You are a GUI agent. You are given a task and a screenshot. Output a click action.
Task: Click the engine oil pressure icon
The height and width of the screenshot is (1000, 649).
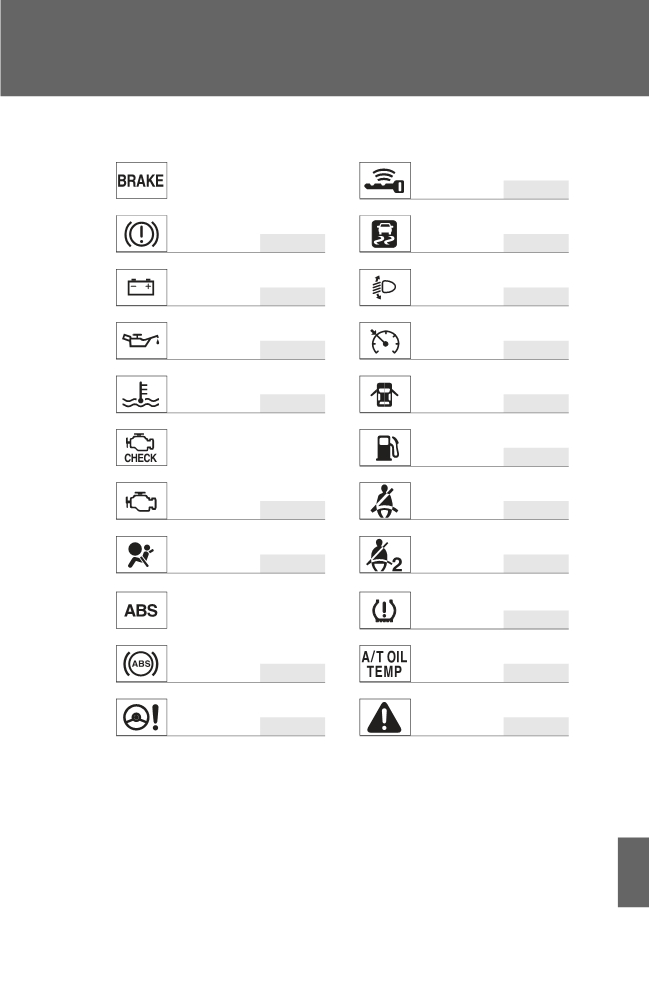click(x=142, y=341)
